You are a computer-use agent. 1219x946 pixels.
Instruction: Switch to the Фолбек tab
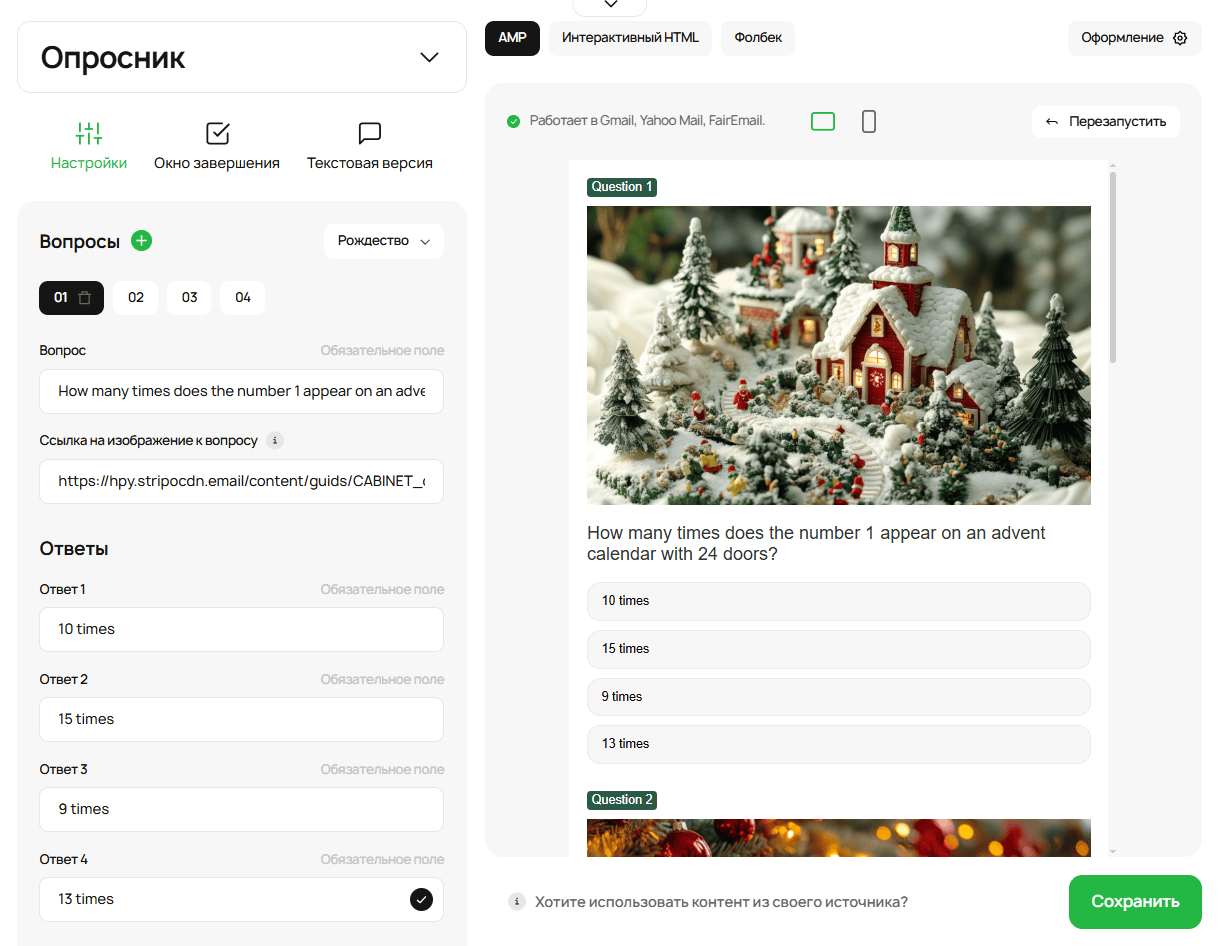[758, 38]
